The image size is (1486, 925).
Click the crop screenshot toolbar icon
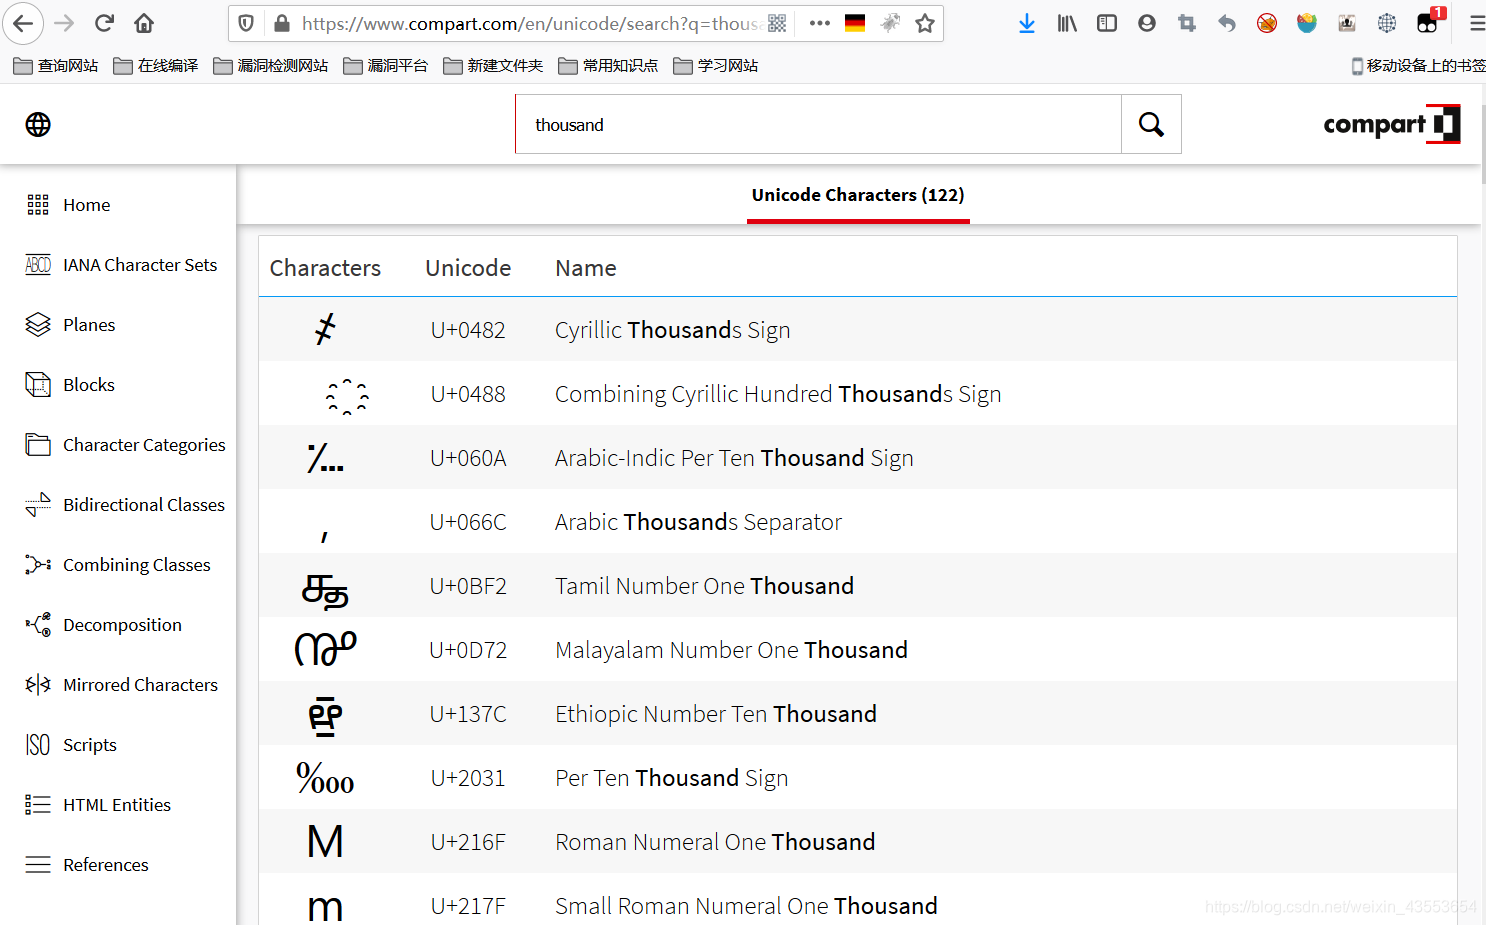[1187, 23]
